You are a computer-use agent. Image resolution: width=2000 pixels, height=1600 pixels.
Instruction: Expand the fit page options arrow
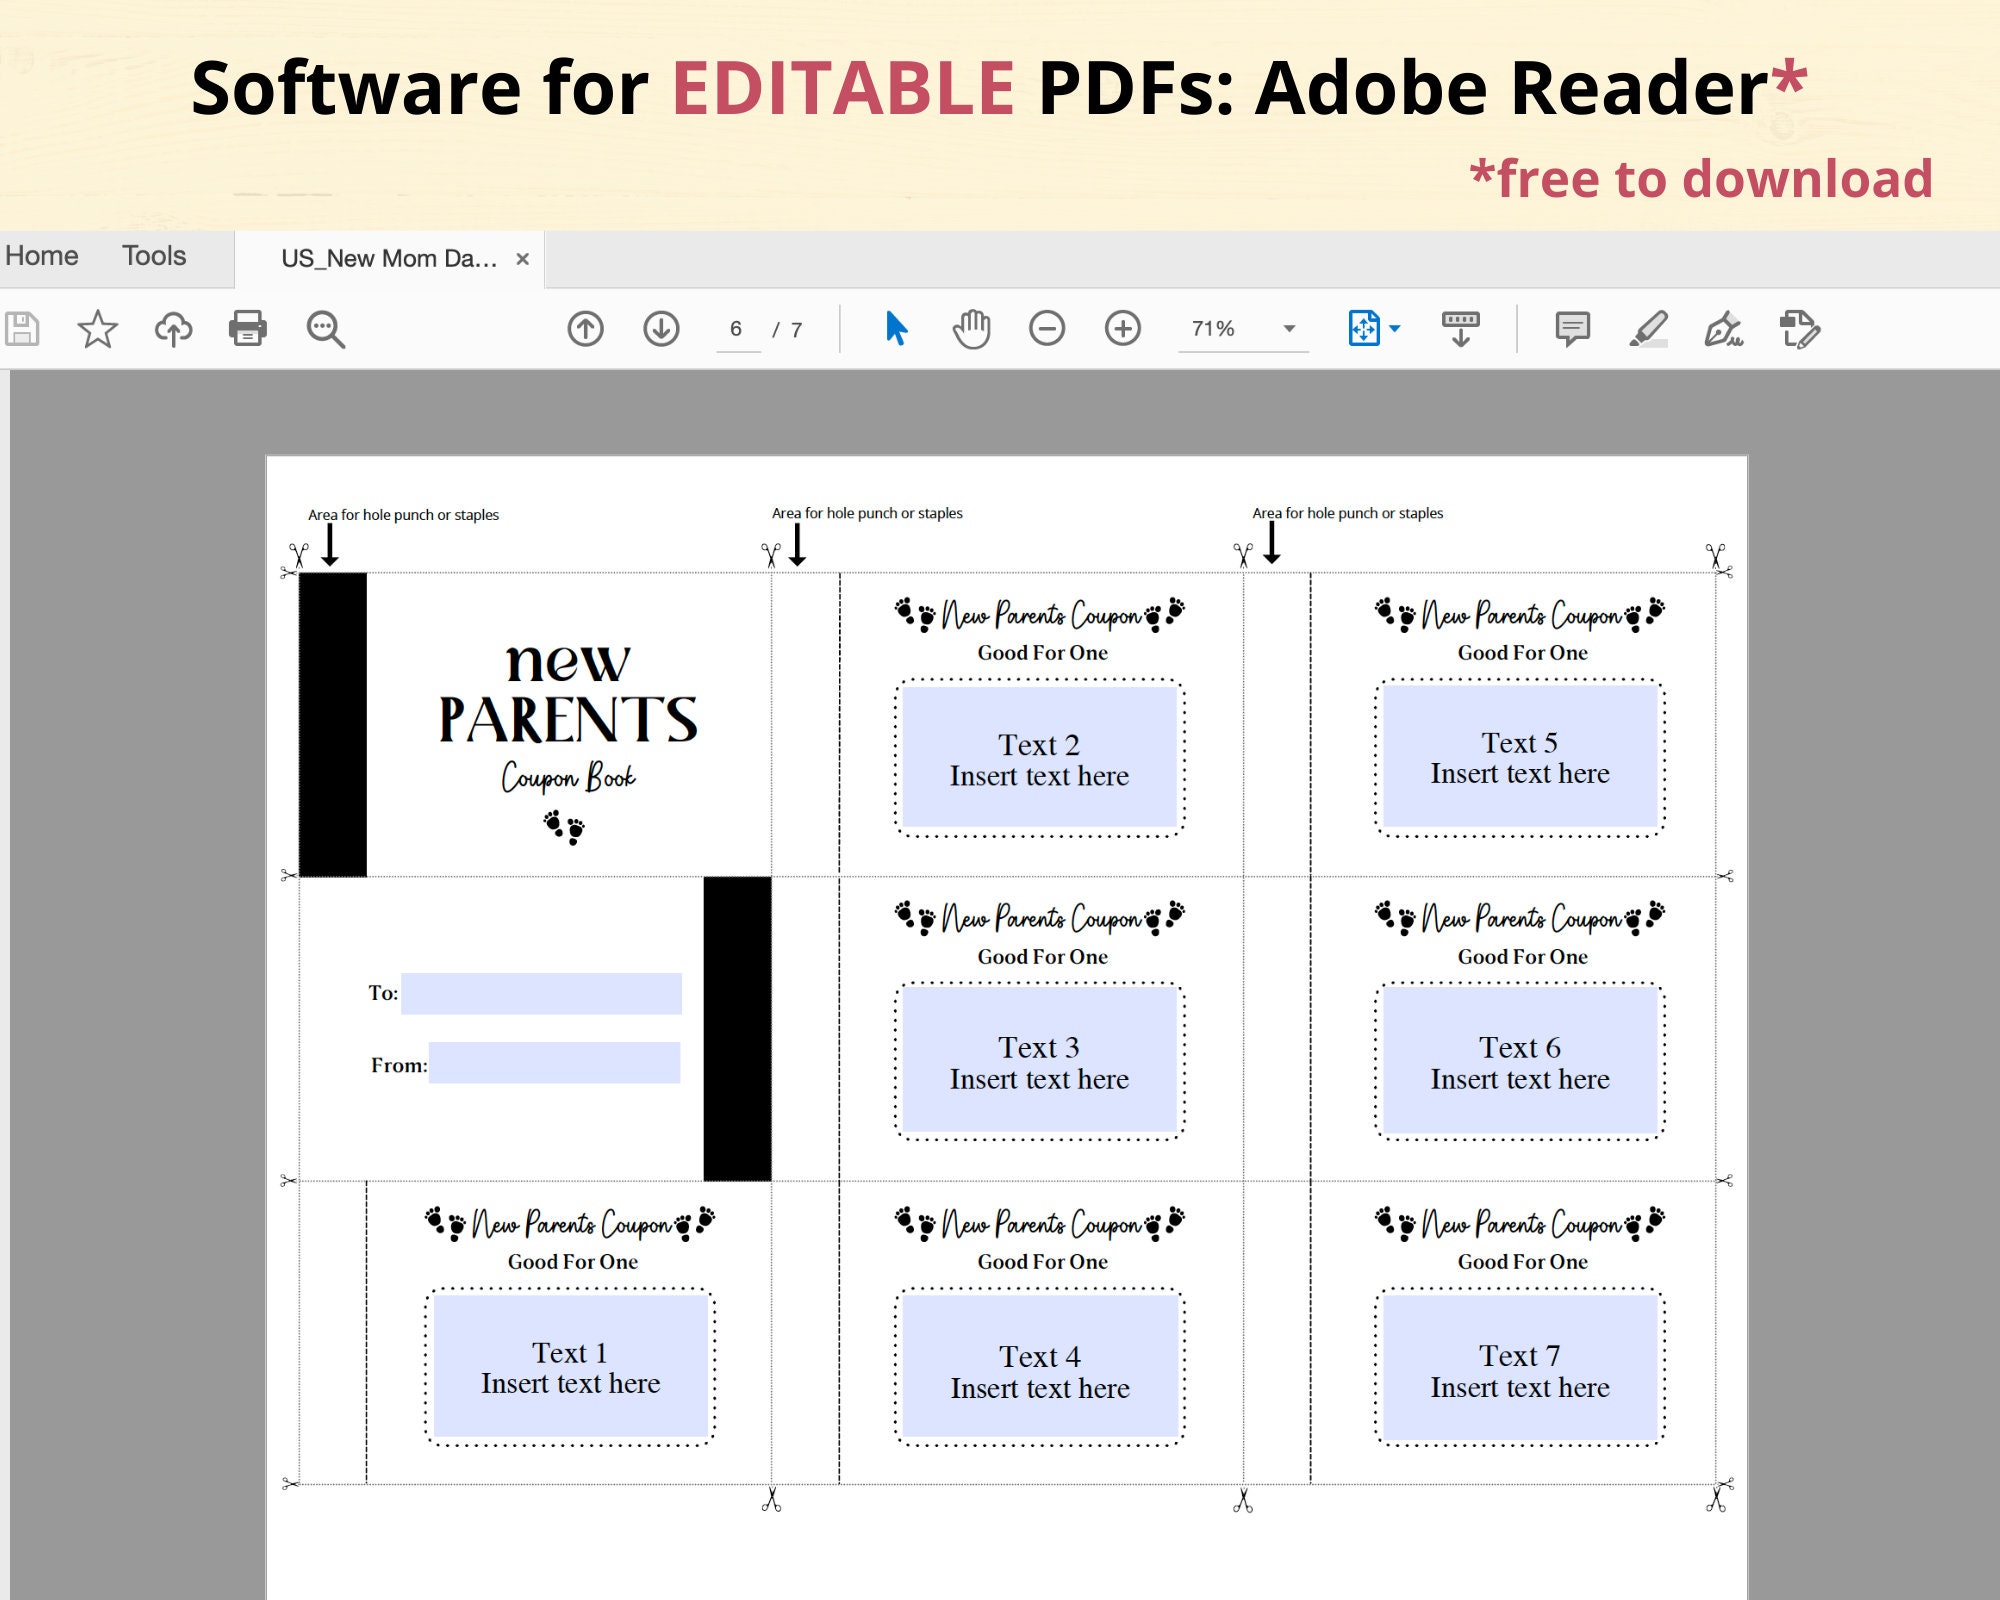pos(1395,328)
